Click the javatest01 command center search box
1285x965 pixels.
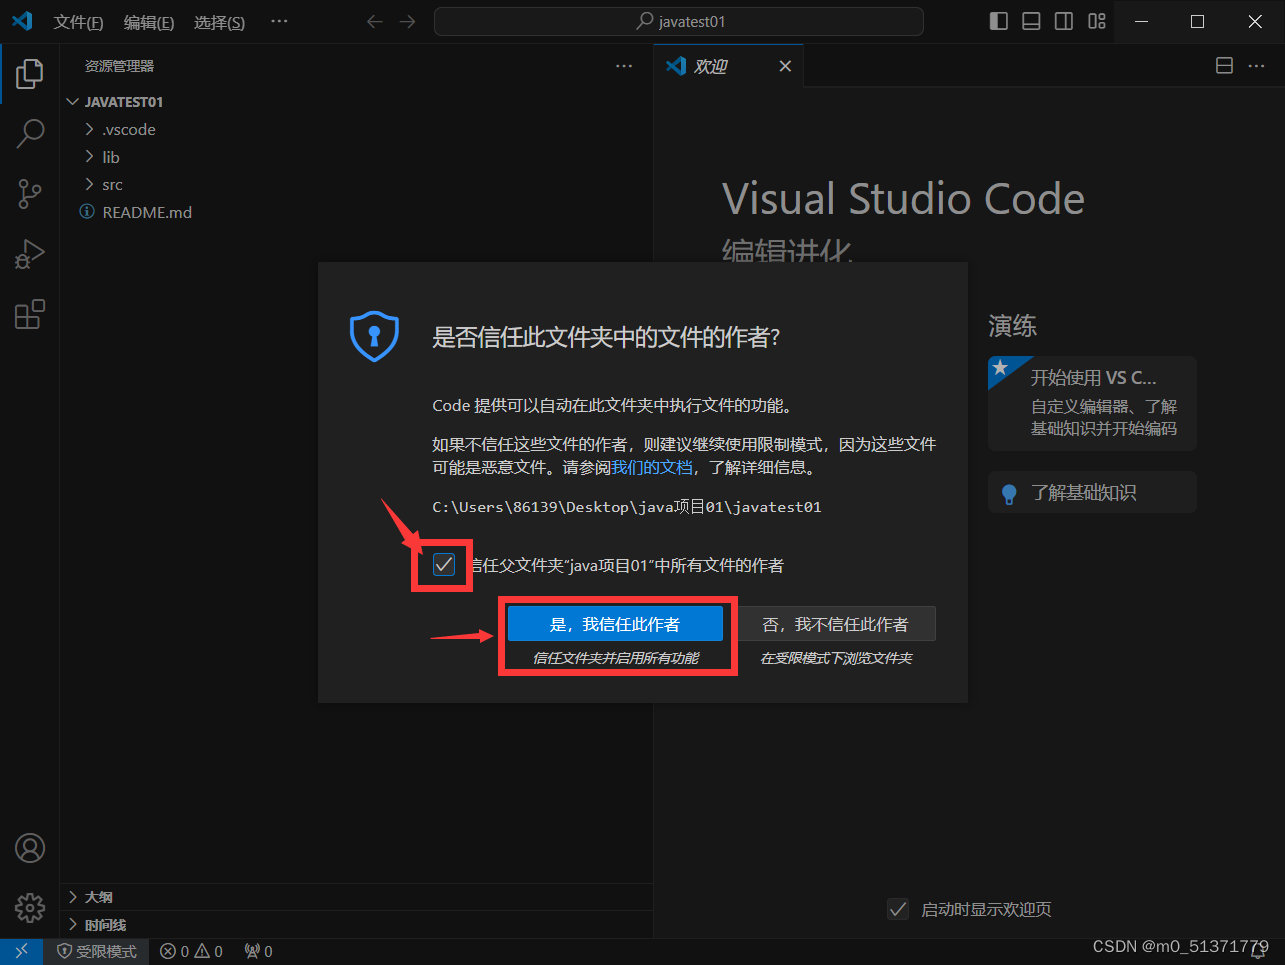click(679, 21)
